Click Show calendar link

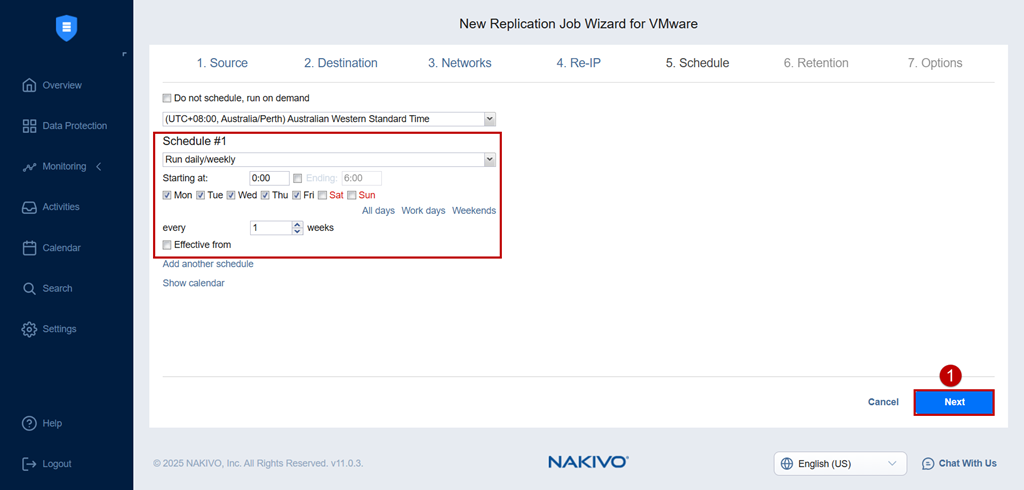(x=193, y=284)
